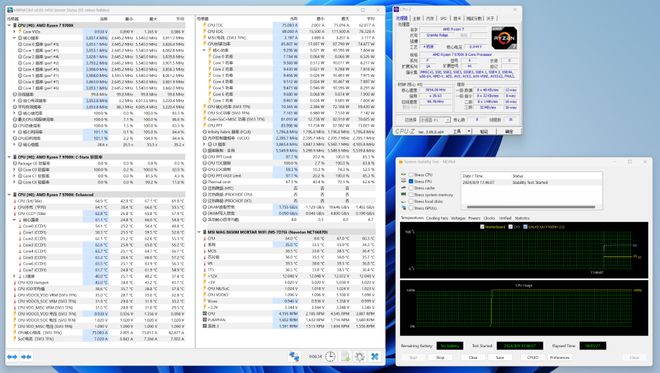The image size is (660, 373).
Task: Open CPU-Z processor selection dropdown
Action: (435, 120)
